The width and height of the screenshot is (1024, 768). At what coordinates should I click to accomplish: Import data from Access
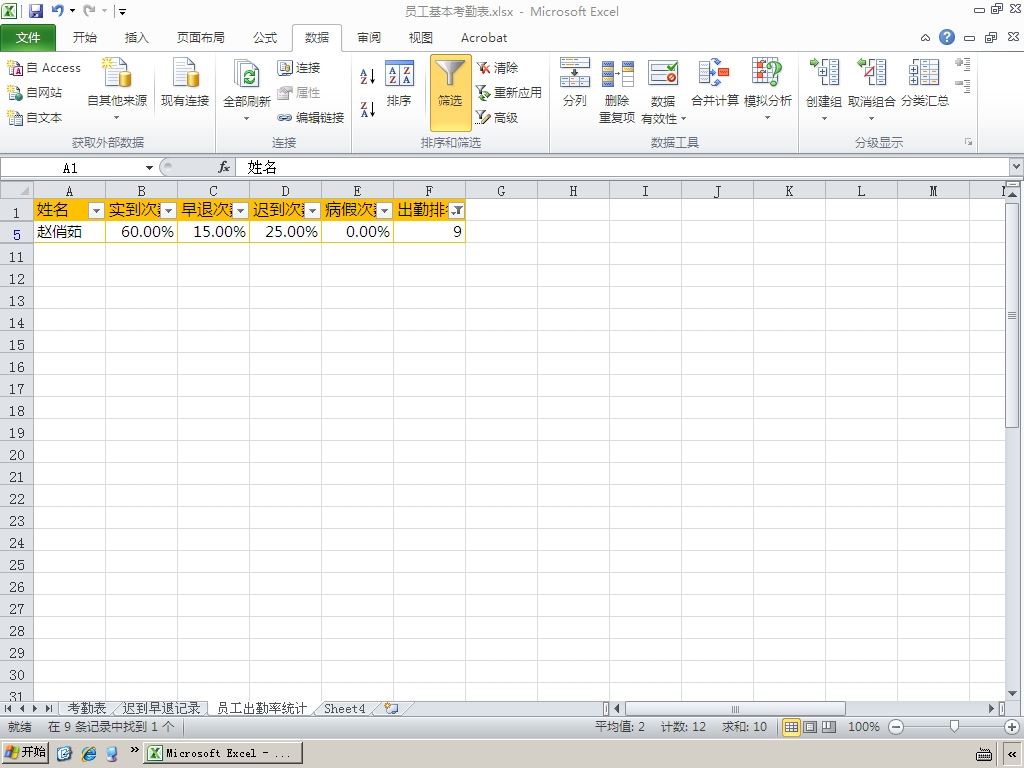pyautogui.click(x=44, y=68)
